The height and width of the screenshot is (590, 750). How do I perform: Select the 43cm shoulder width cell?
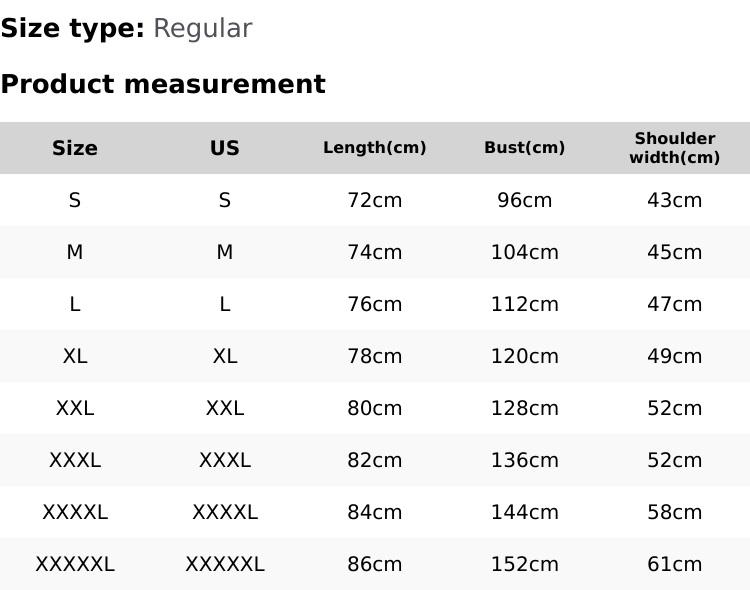(x=675, y=200)
